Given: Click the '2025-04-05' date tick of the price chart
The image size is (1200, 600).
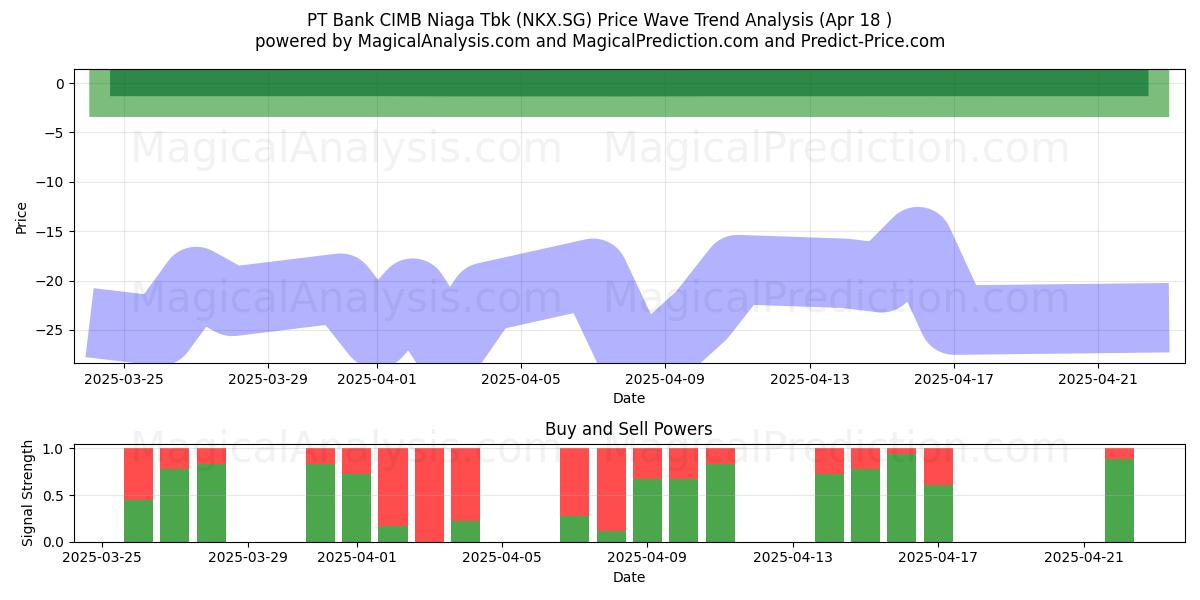Looking at the screenshot, I should click(521, 379).
